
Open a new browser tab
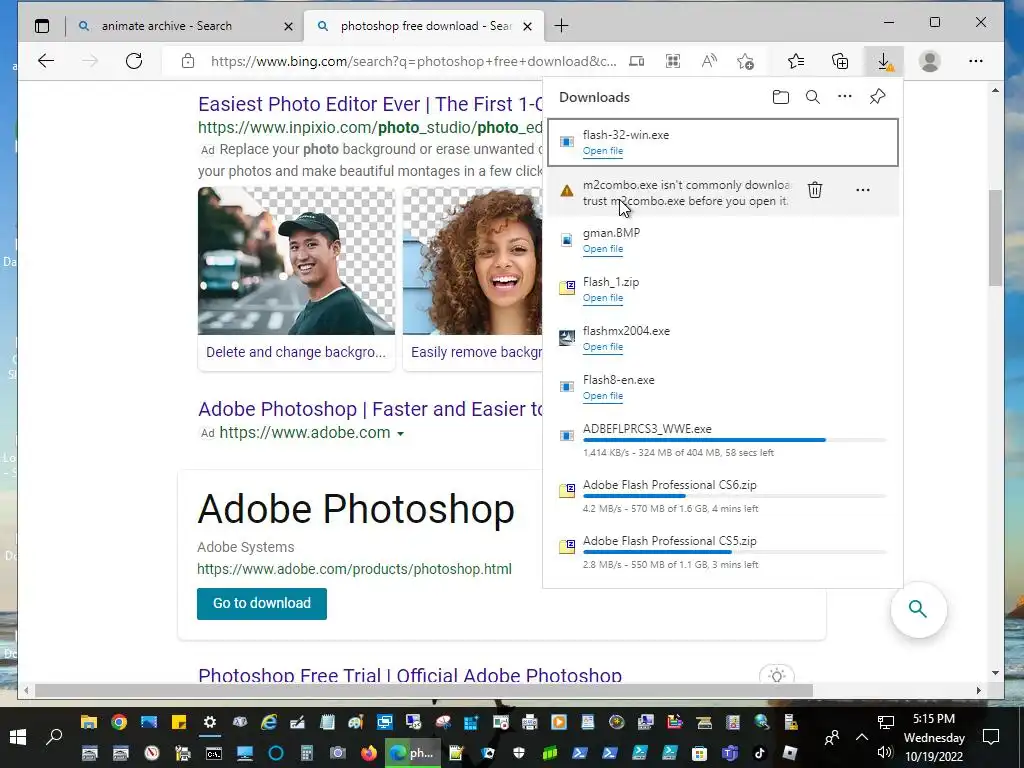click(x=561, y=26)
